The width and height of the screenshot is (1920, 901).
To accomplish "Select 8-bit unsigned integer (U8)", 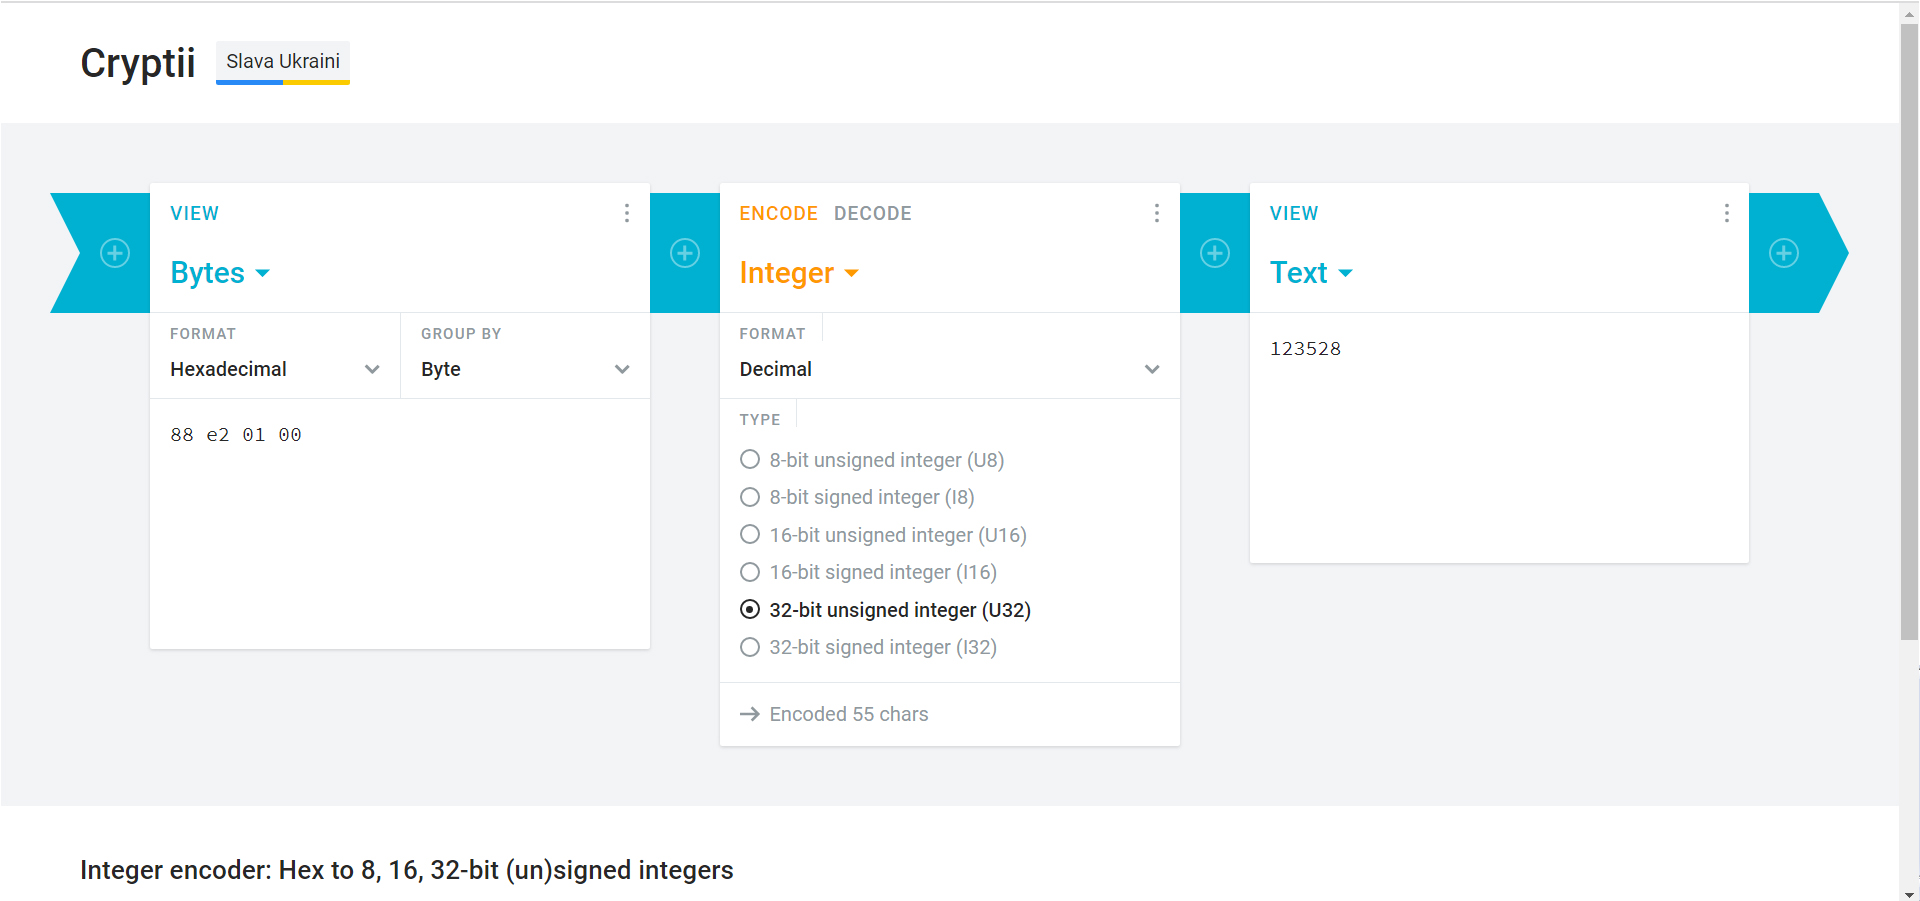I will point(872,460).
